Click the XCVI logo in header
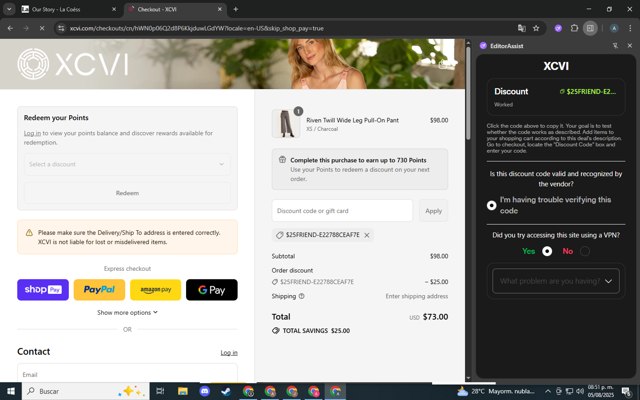The width and height of the screenshot is (640, 400). 72,64
